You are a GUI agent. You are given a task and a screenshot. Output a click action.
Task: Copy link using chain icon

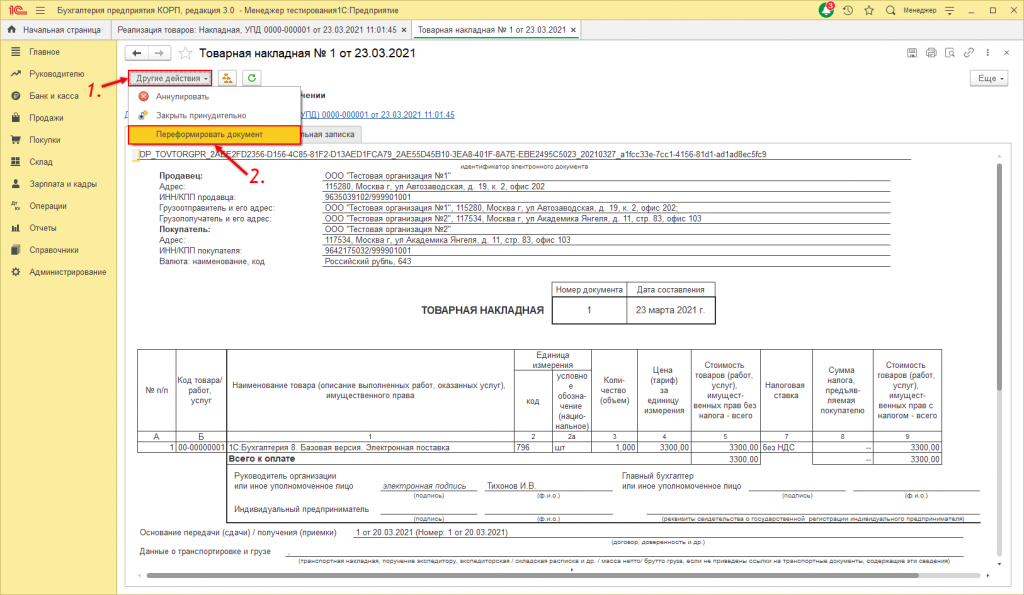click(x=968, y=53)
